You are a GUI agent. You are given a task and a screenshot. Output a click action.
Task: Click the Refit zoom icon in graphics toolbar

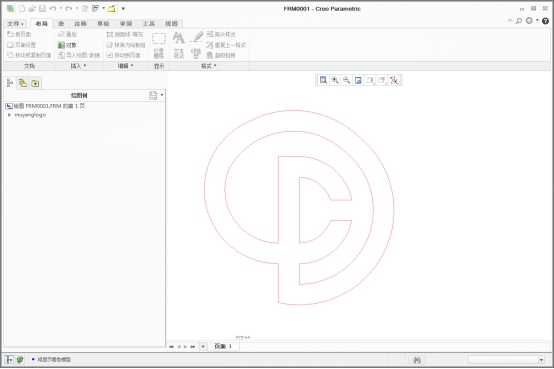pos(323,80)
